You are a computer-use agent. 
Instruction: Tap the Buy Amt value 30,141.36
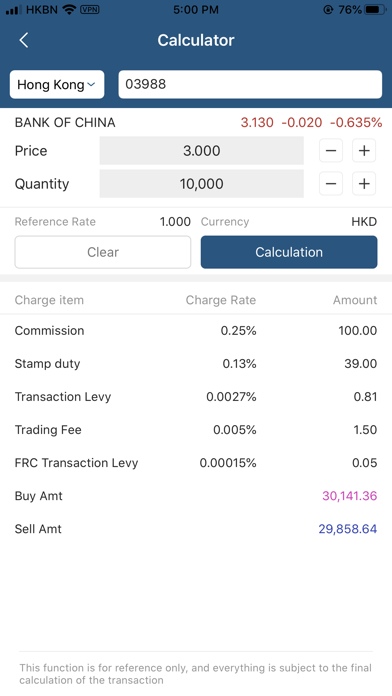tap(349, 496)
